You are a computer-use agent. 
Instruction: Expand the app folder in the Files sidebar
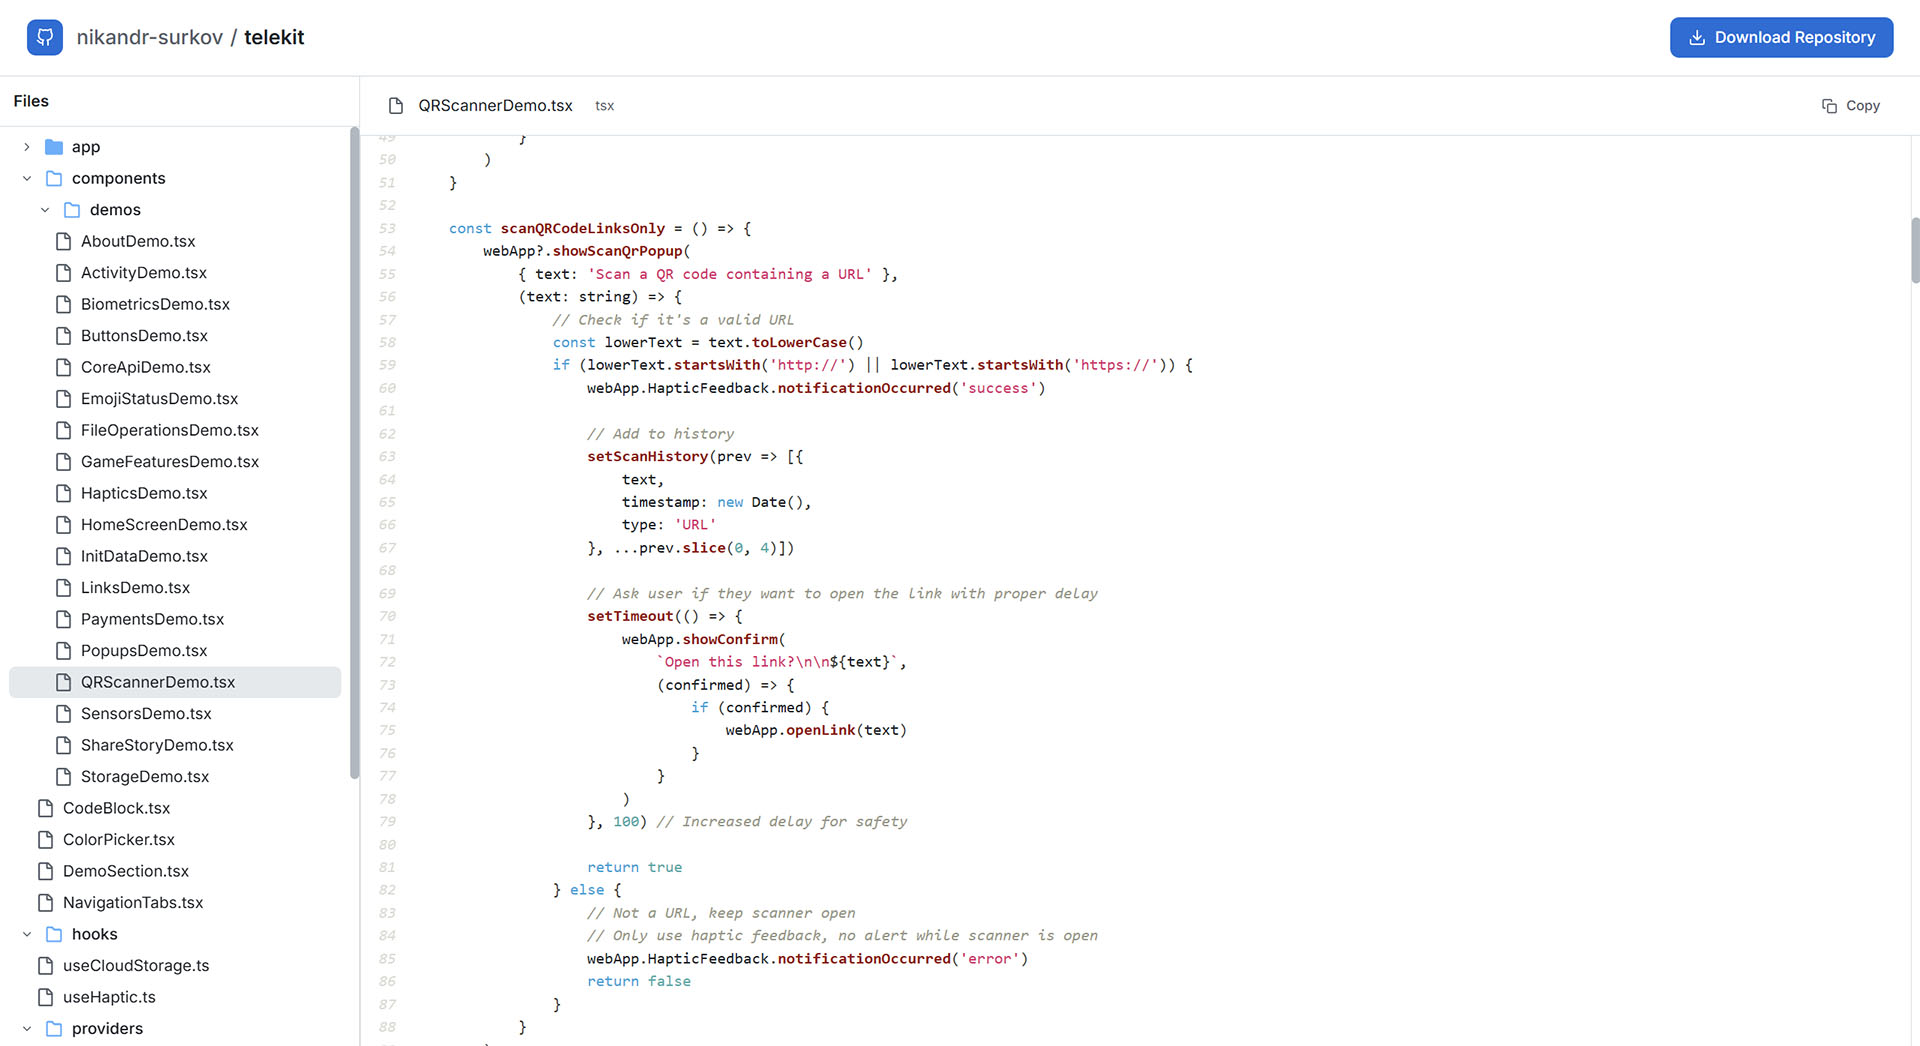point(26,146)
